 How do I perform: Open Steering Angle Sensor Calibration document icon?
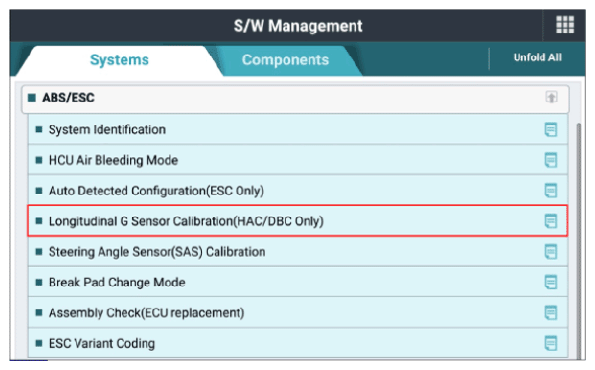pyautogui.click(x=551, y=252)
